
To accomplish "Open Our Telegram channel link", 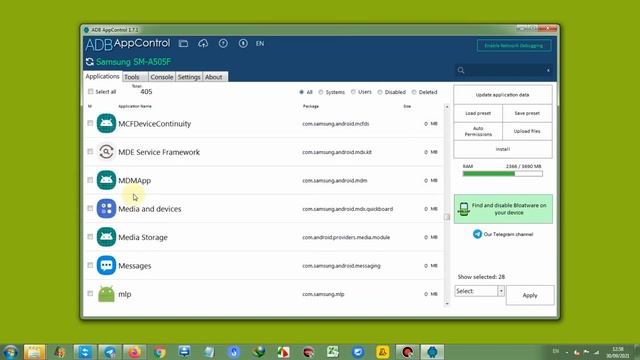I will point(503,234).
